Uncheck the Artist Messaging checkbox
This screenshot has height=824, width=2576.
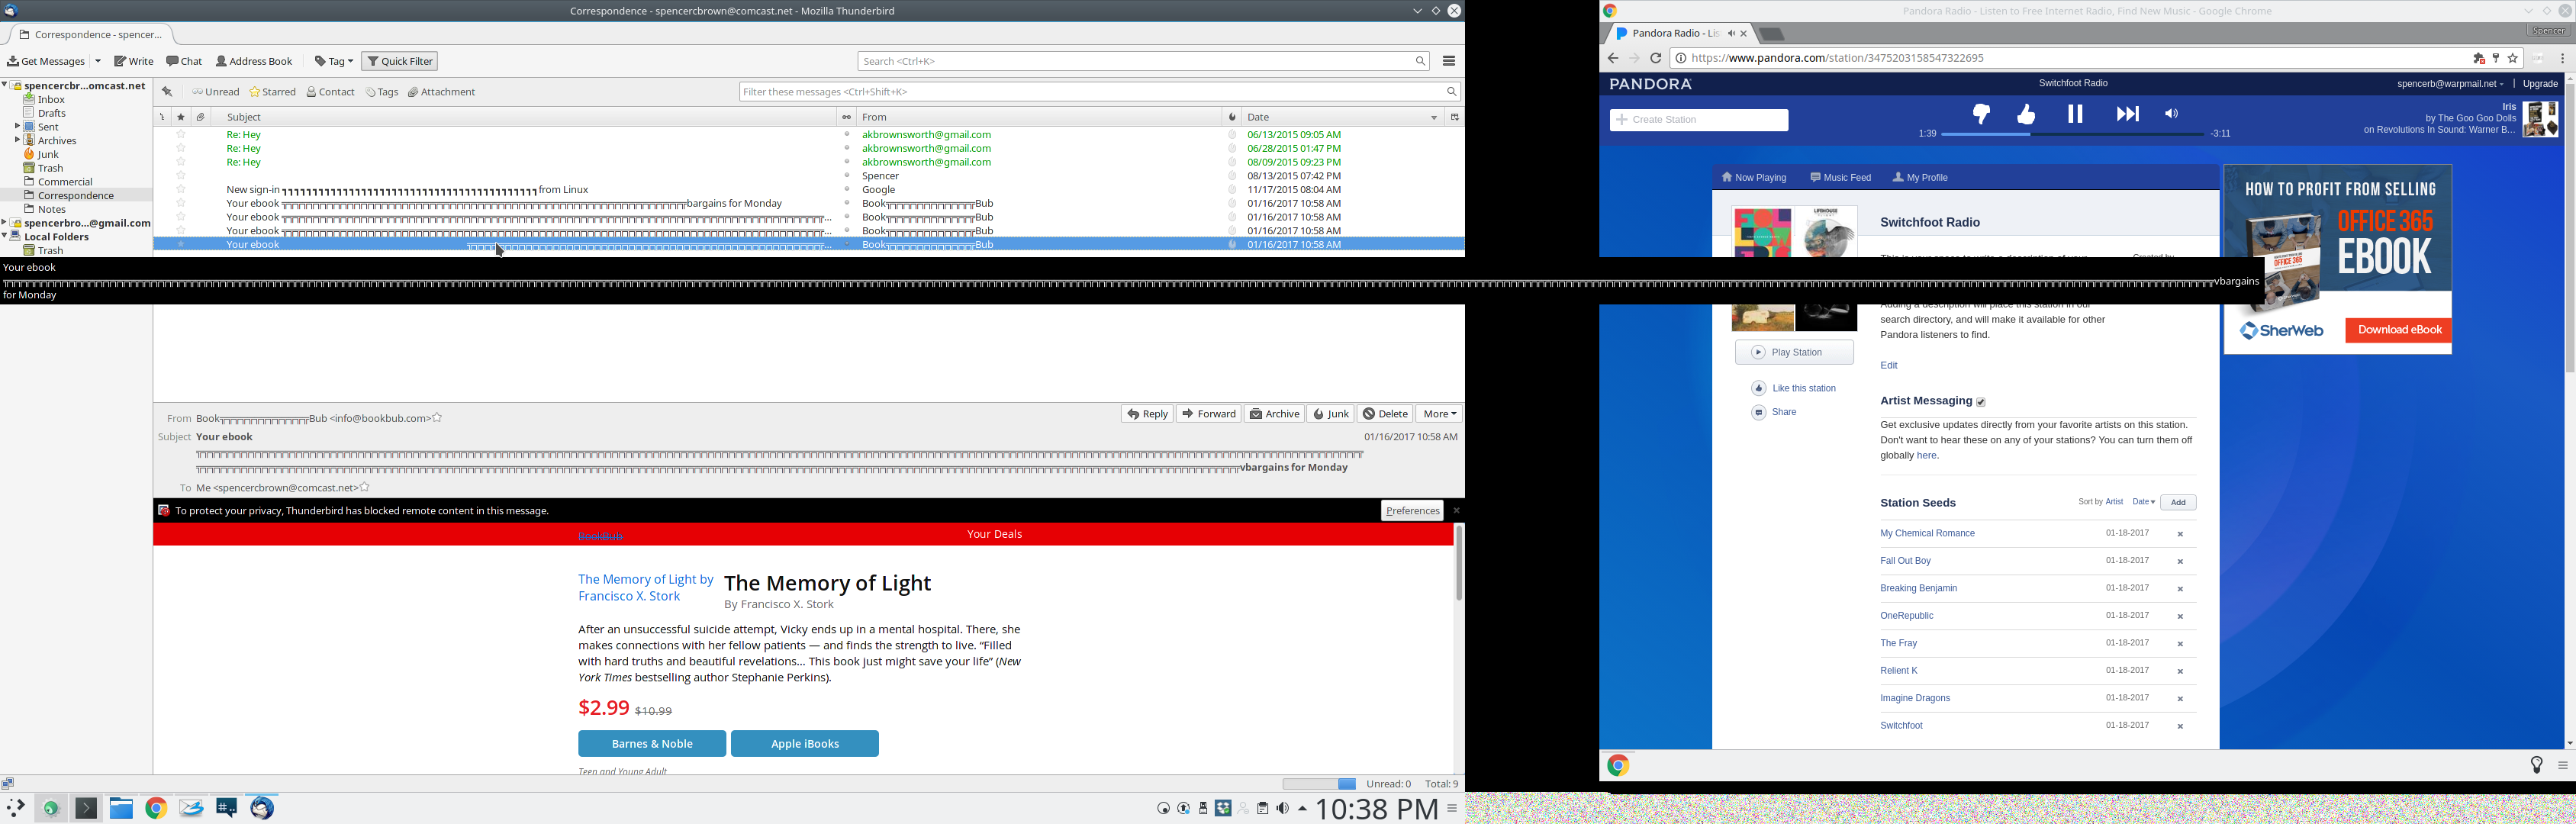pyautogui.click(x=1980, y=402)
